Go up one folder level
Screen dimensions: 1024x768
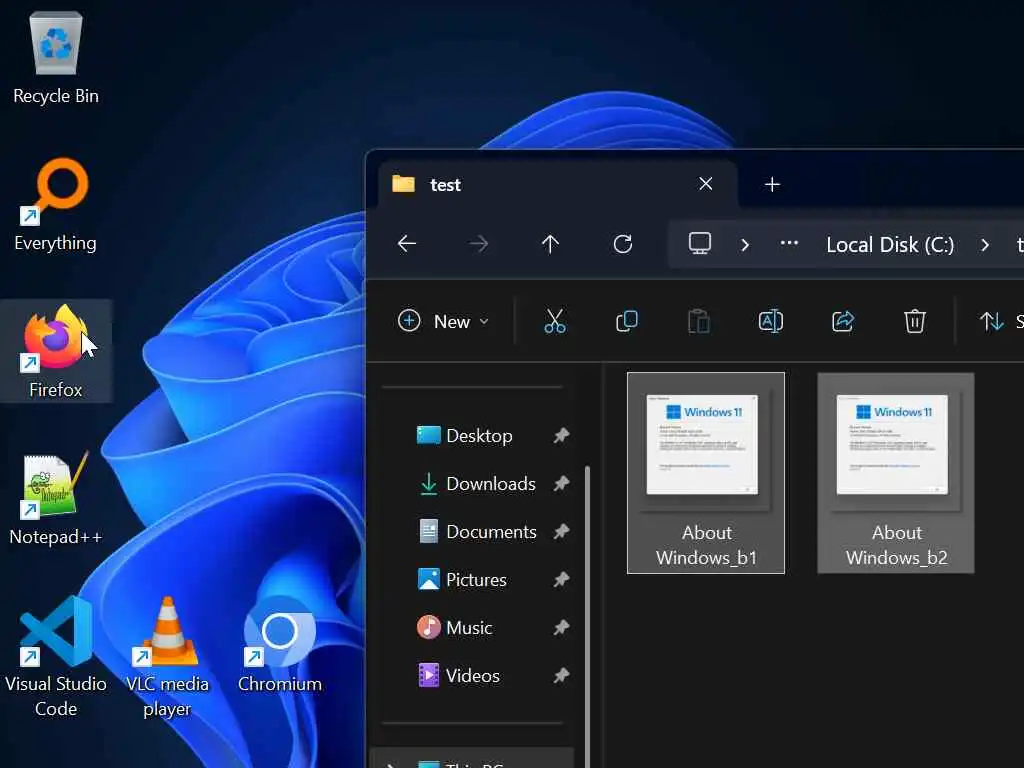pyautogui.click(x=551, y=244)
